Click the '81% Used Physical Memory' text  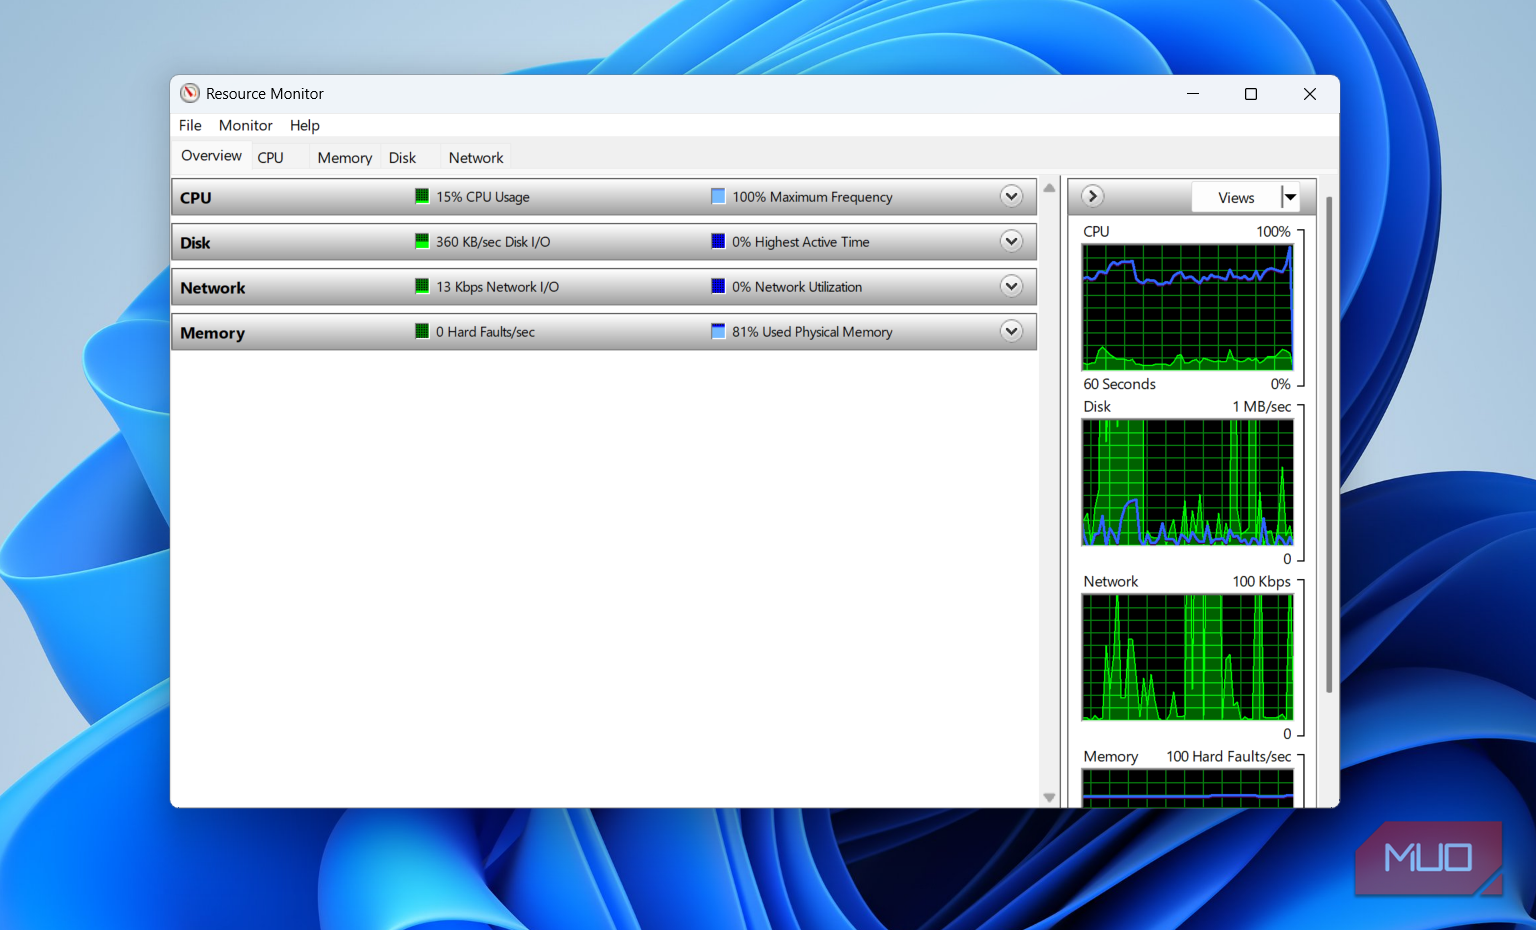point(812,332)
